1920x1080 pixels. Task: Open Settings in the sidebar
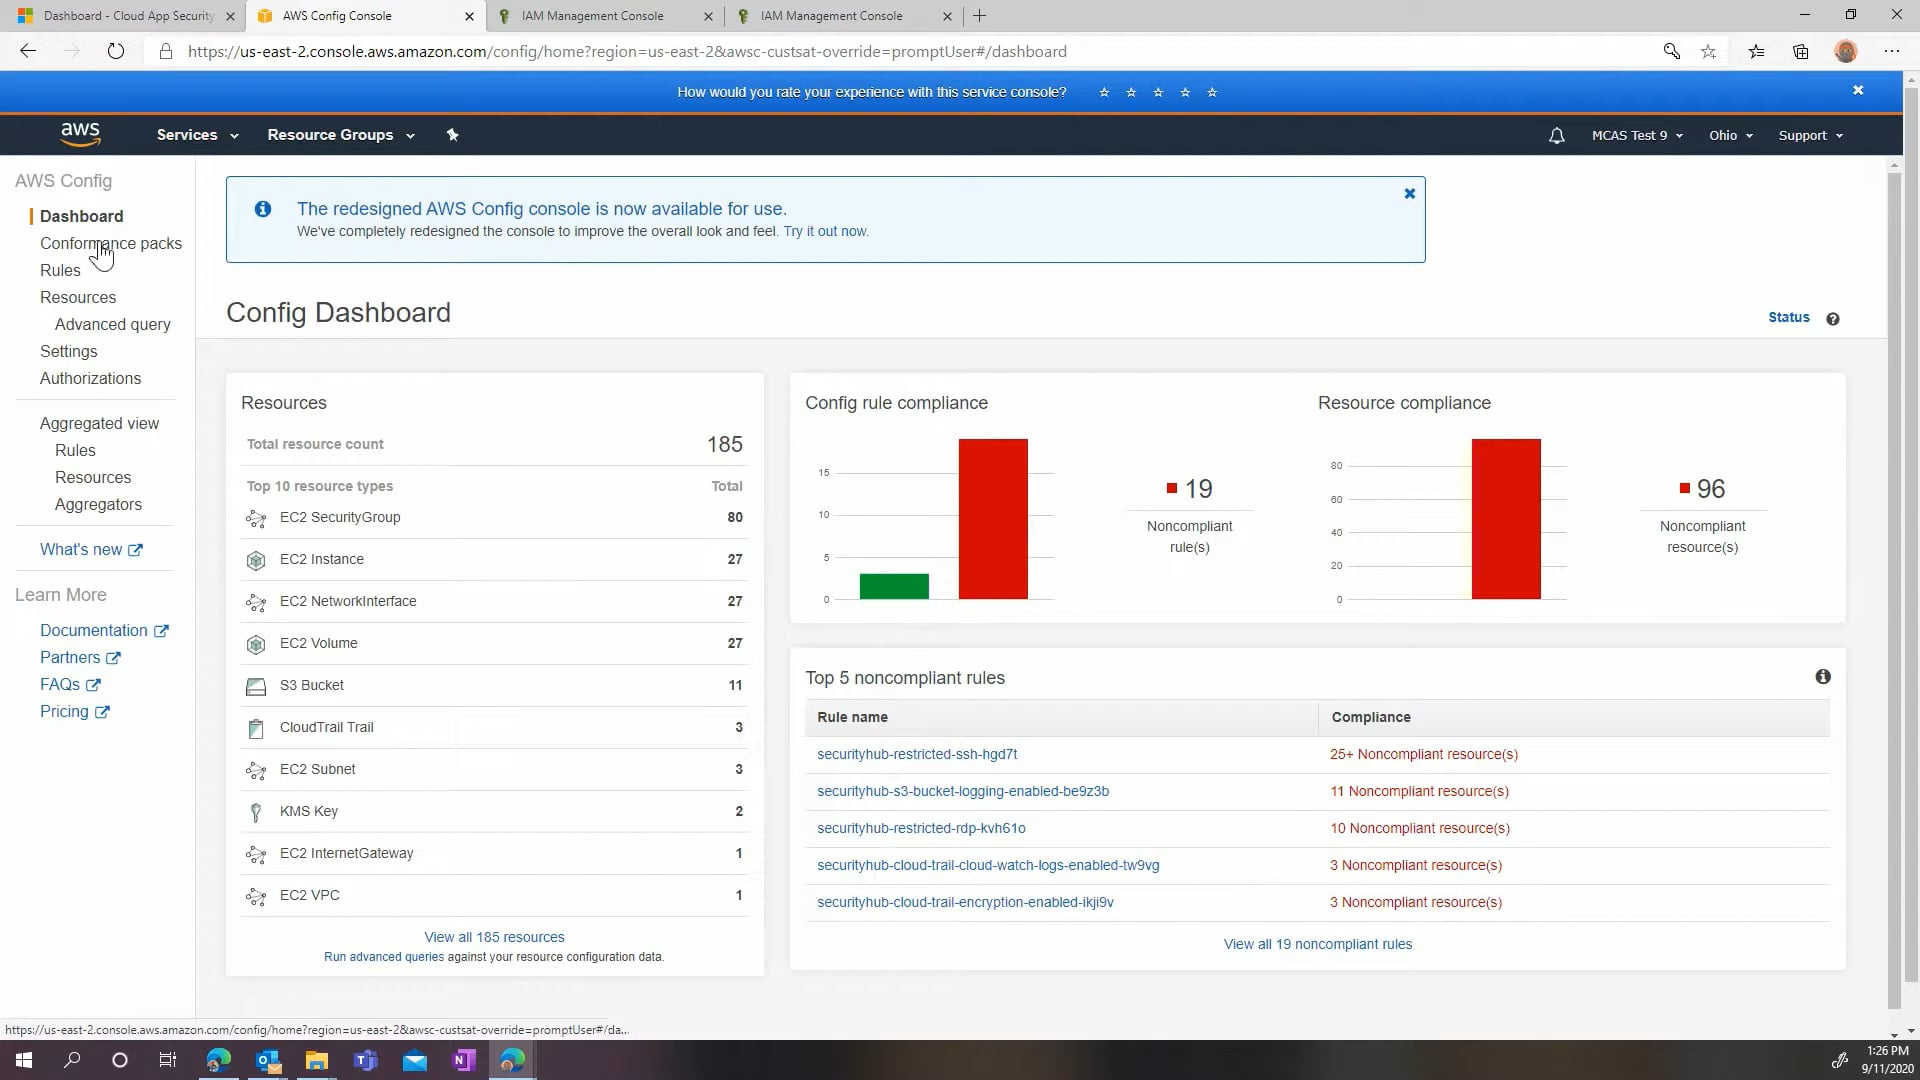point(69,351)
